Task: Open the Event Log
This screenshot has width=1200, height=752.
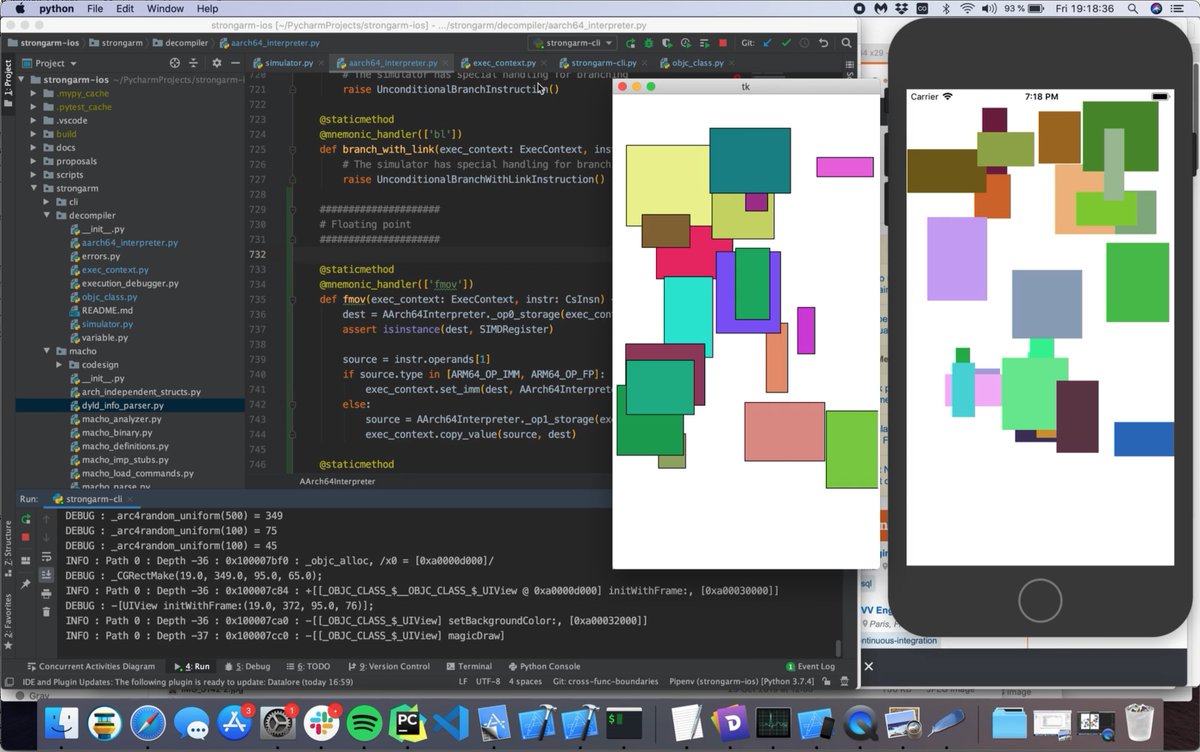Action: [x=810, y=666]
